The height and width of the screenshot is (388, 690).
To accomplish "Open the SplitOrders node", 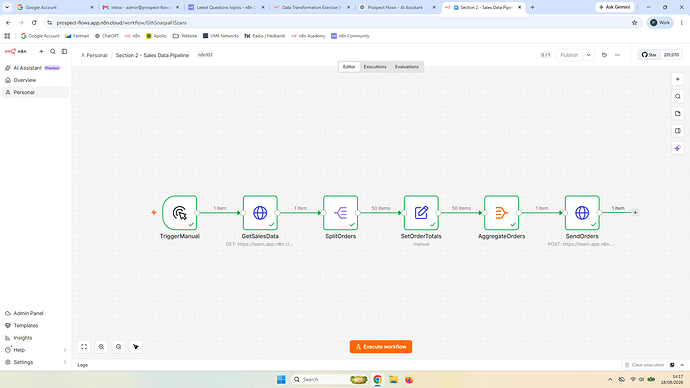I will pos(341,213).
